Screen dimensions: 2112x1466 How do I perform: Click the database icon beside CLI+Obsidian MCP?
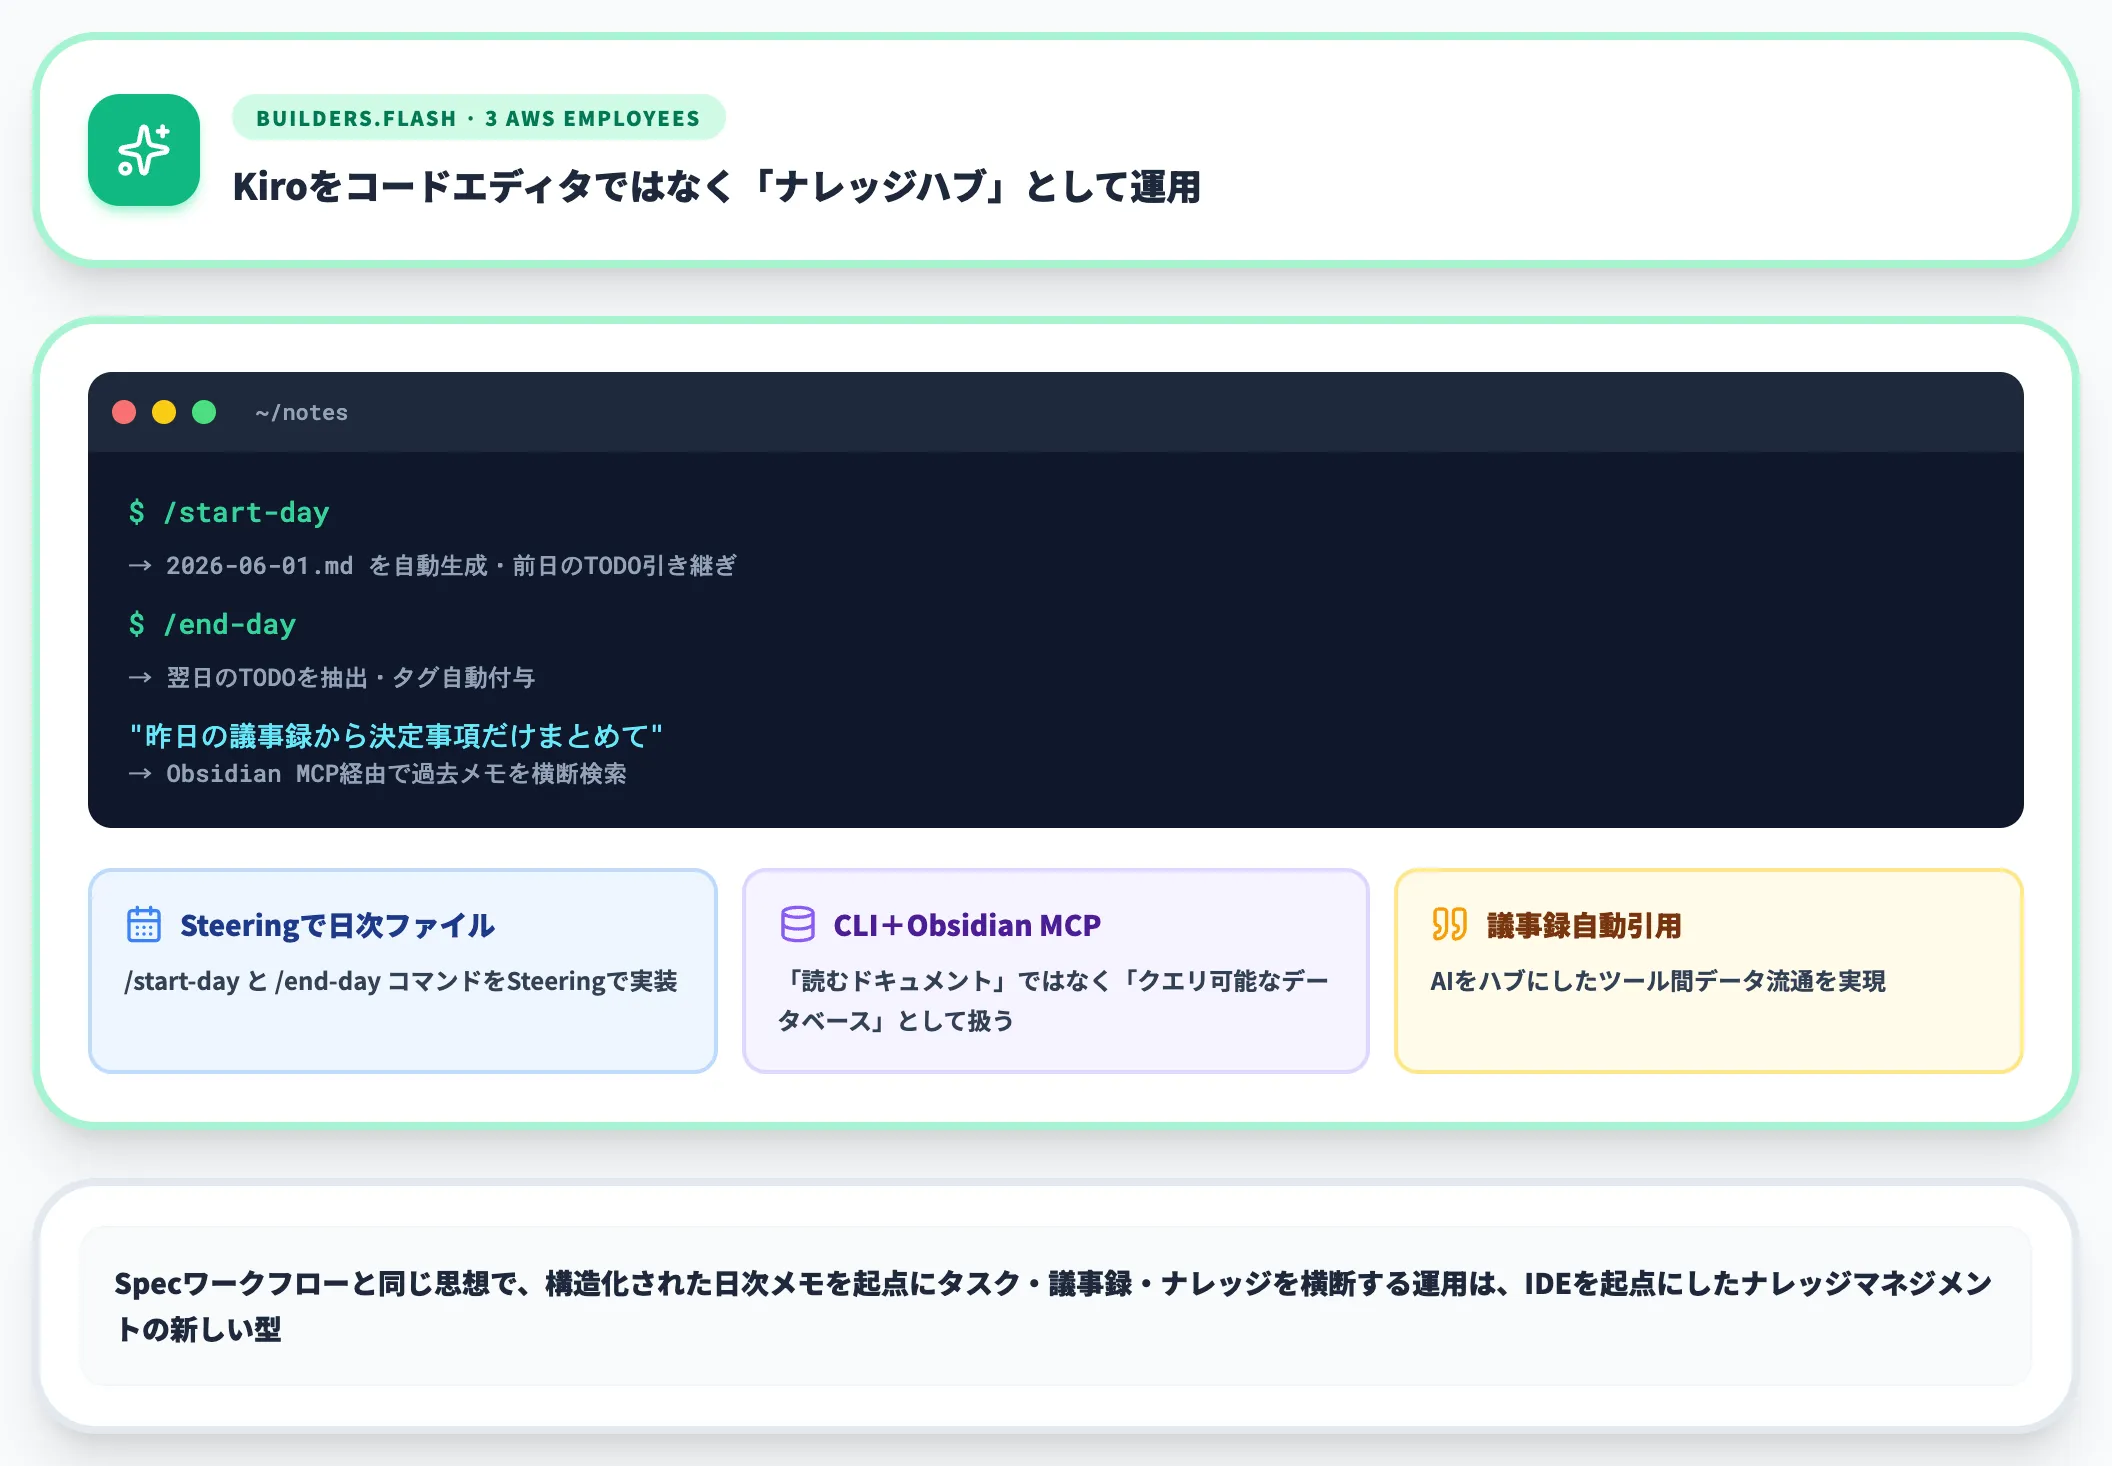(797, 924)
